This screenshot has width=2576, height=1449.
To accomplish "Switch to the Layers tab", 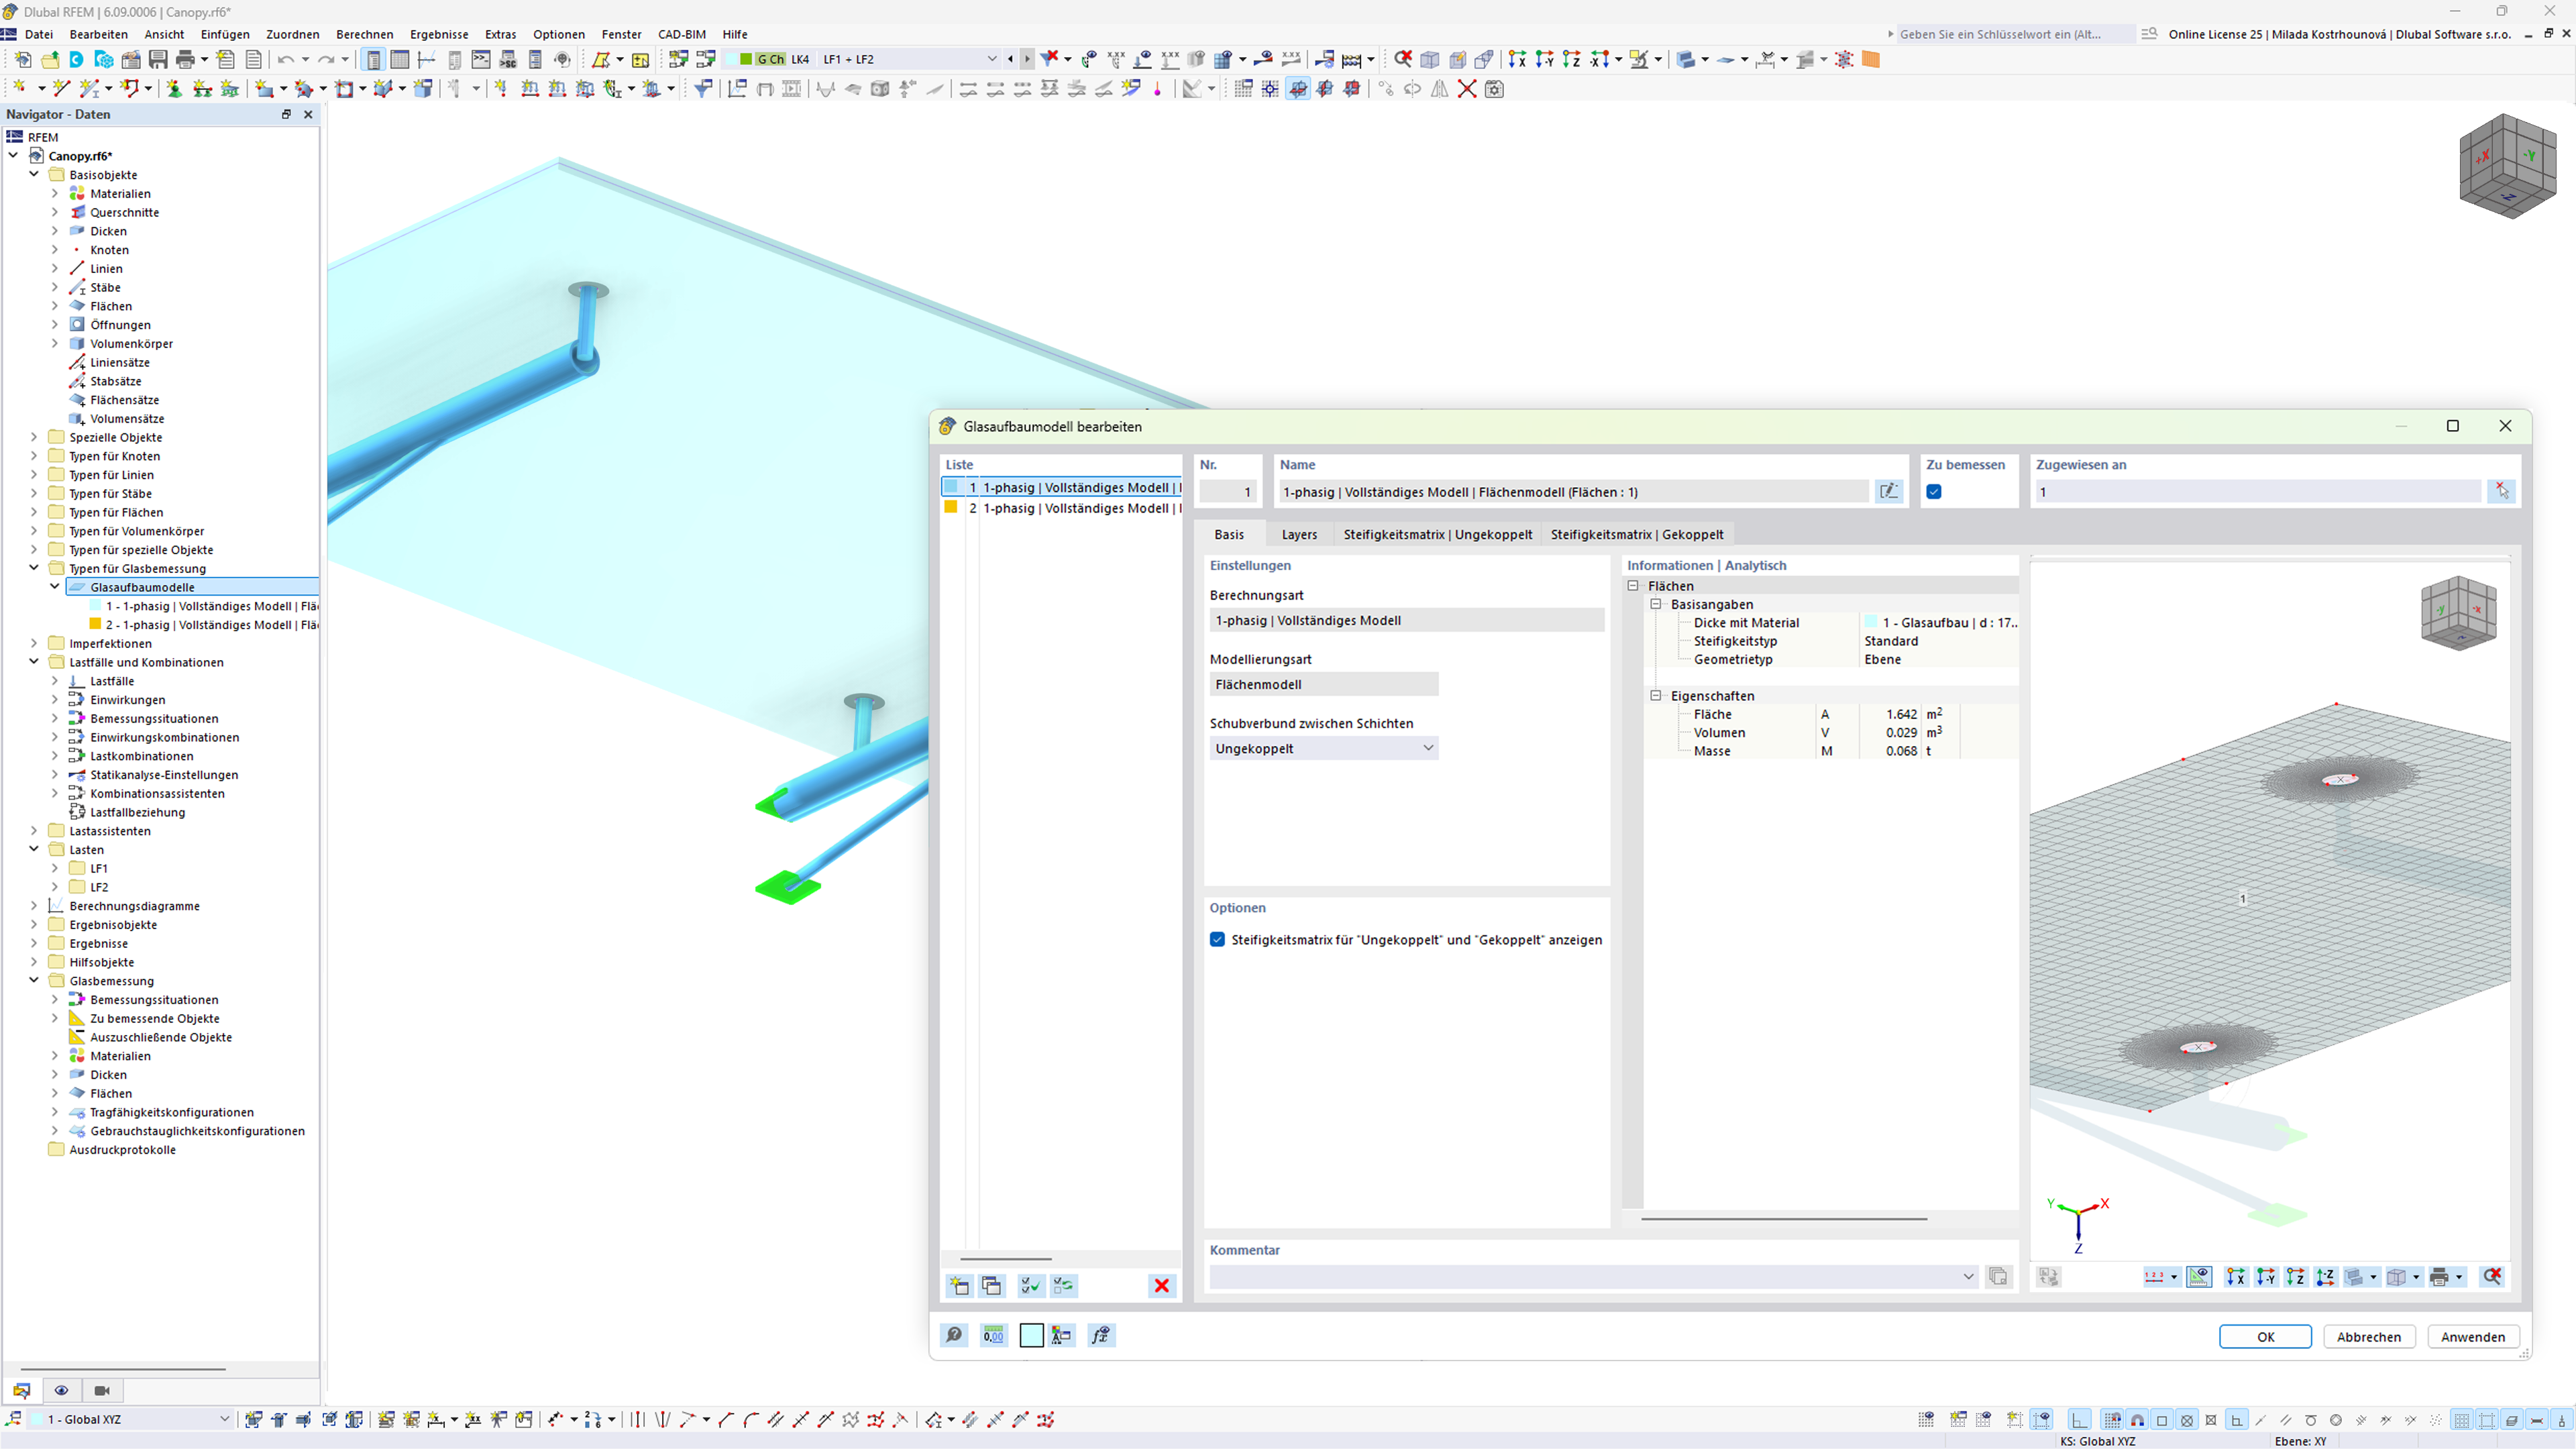I will pos(1298,534).
